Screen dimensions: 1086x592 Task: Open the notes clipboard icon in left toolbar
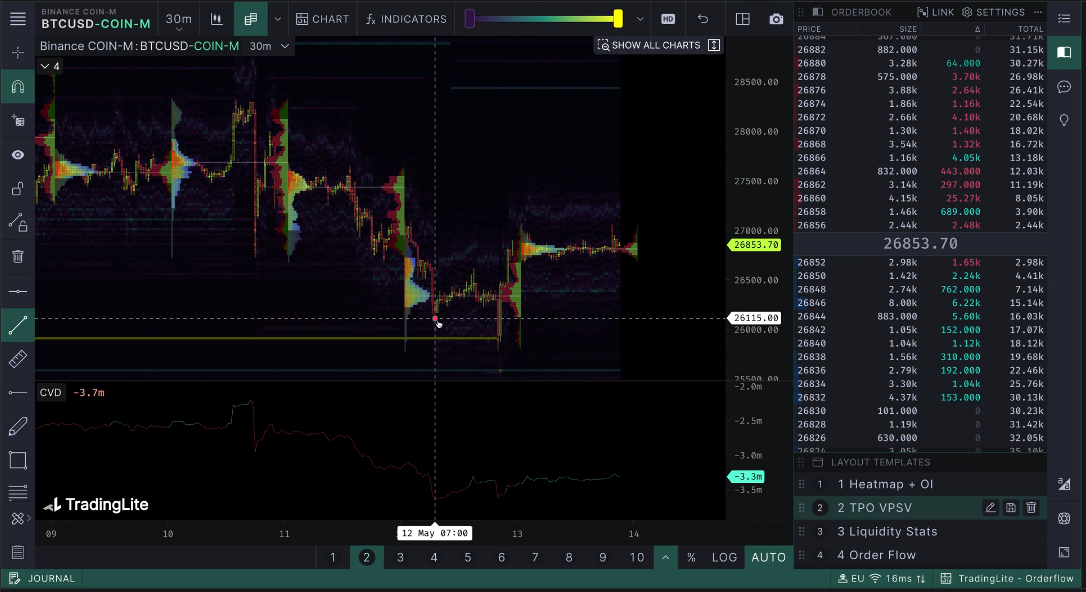18,553
